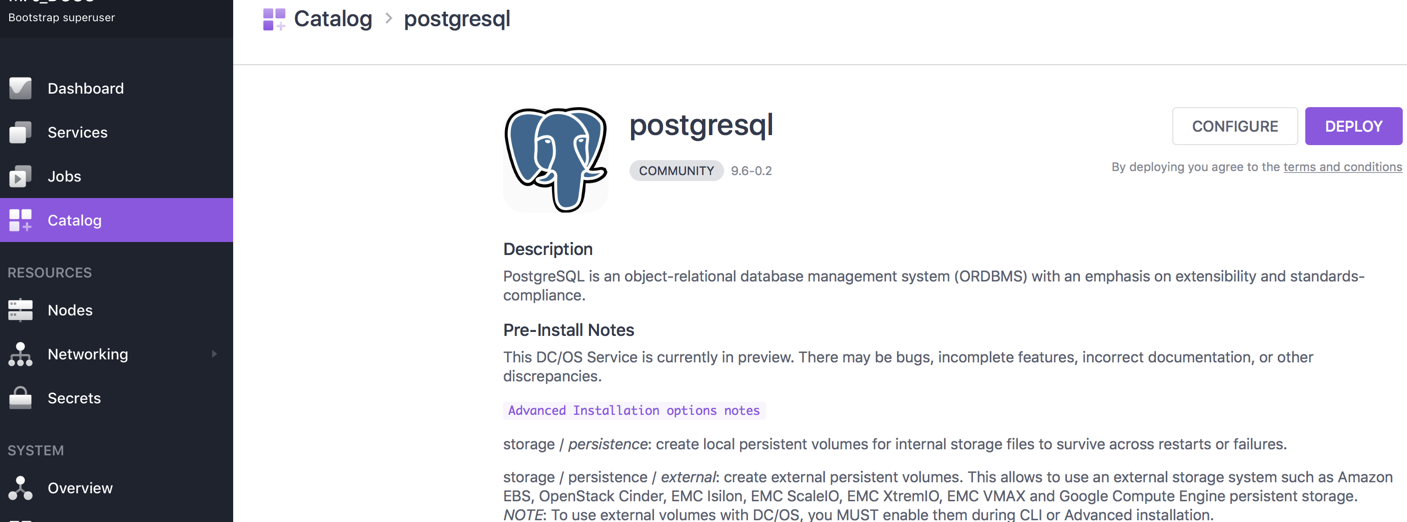Click the Jobs play icon
Image resolution: width=1407 pixels, height=522 pixels.
coord(20,177)
